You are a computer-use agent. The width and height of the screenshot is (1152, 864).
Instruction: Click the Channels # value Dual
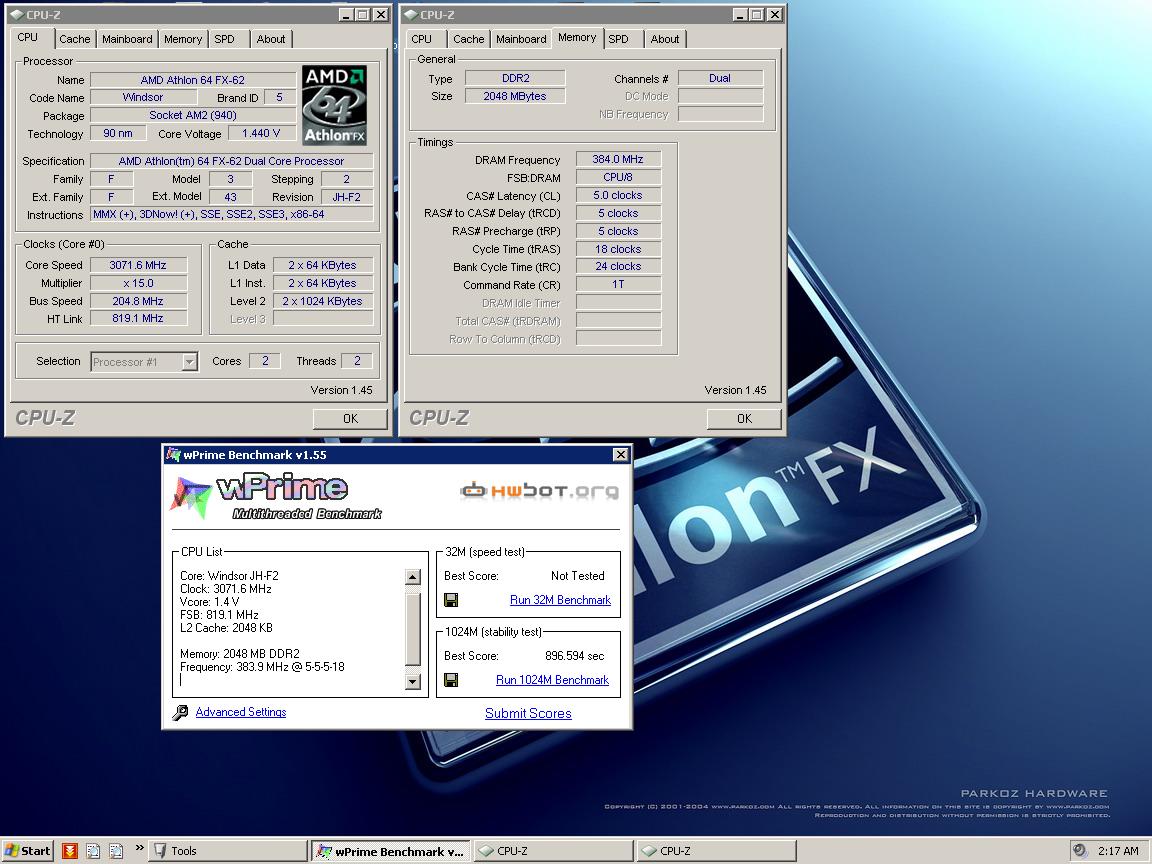(x=720, y=79)
